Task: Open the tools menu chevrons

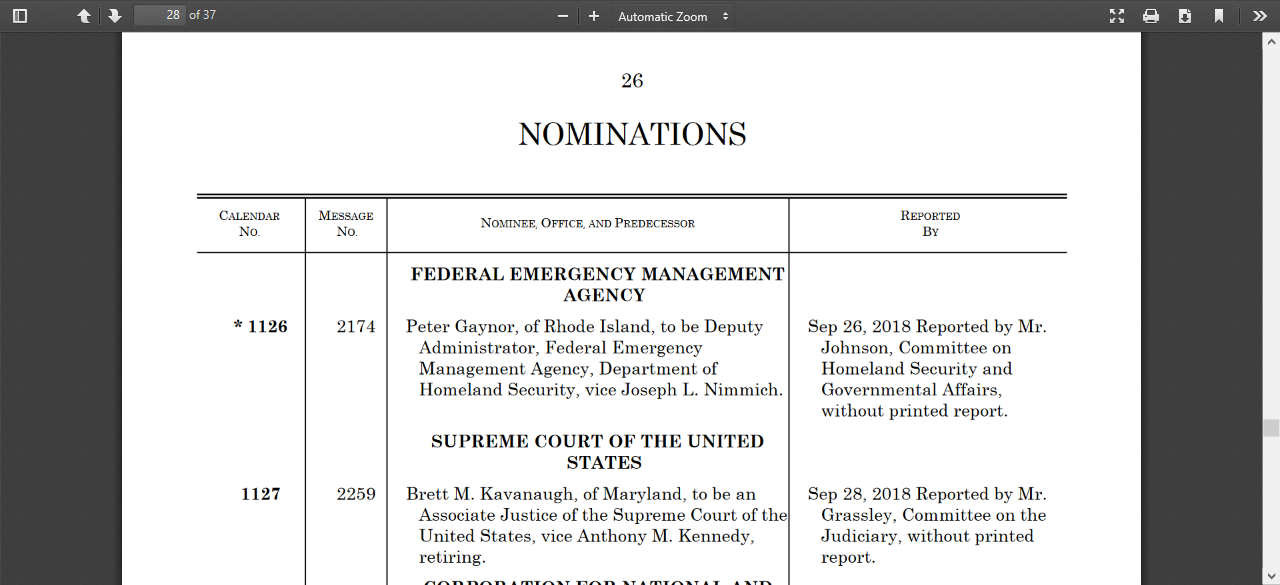Action: (1260, 16)
